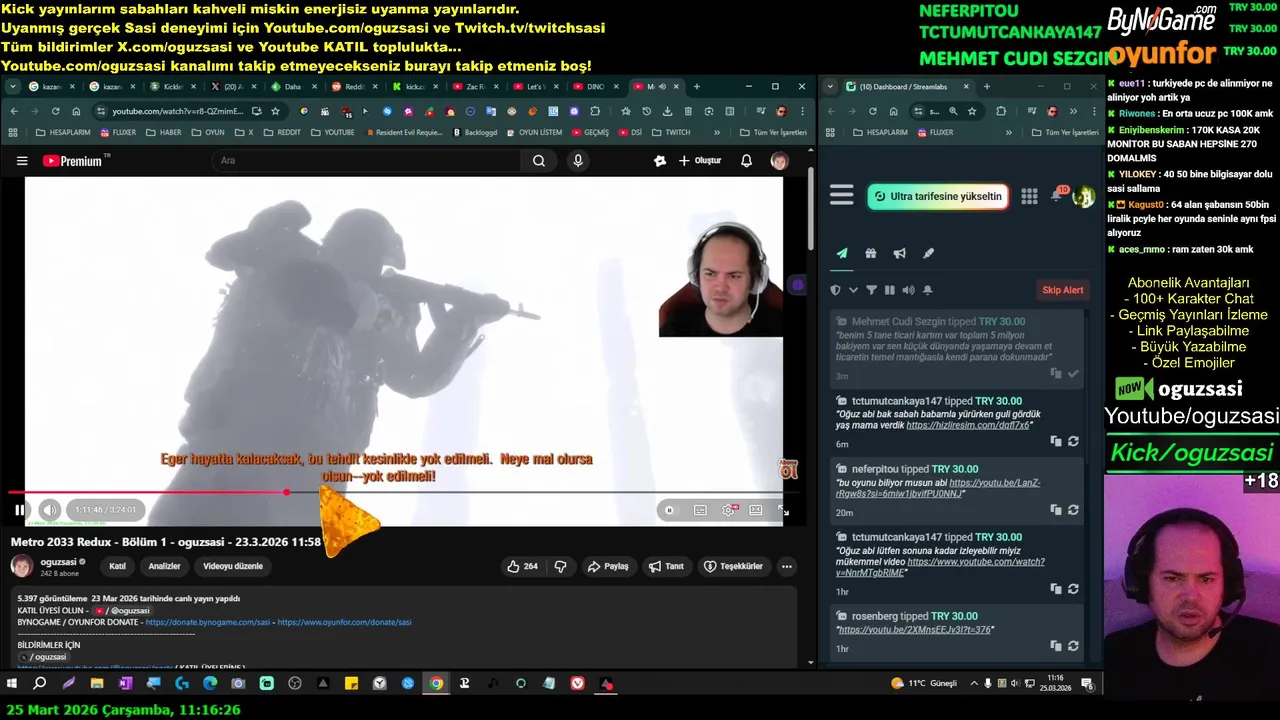This screenshot has height=720, width=1280.
Task: Click the 'Teşekkürler' thanks button
Action: click(733, 566)
